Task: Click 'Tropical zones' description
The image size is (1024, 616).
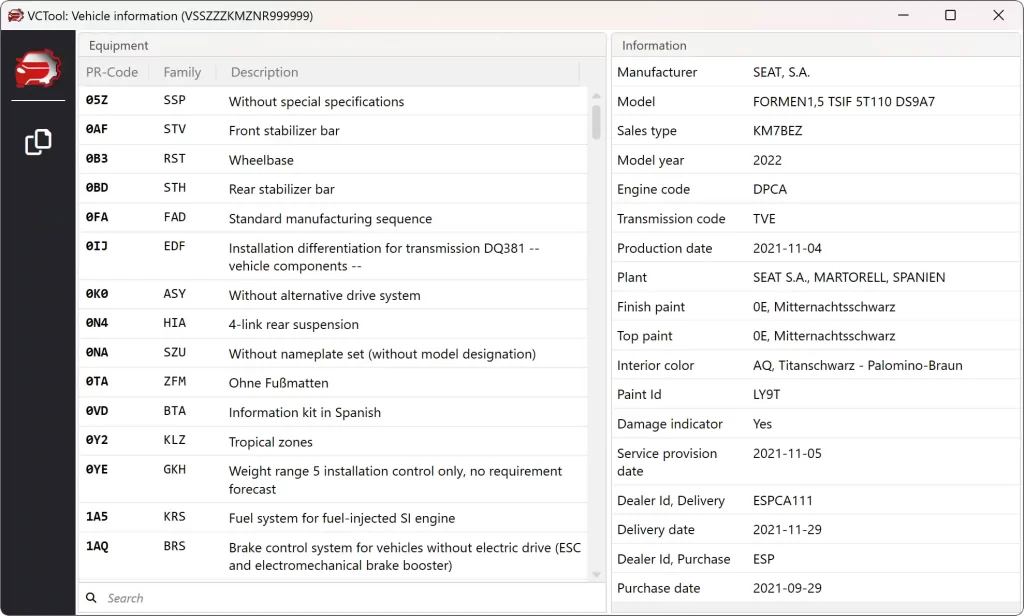Action: (x=270, y=442)
